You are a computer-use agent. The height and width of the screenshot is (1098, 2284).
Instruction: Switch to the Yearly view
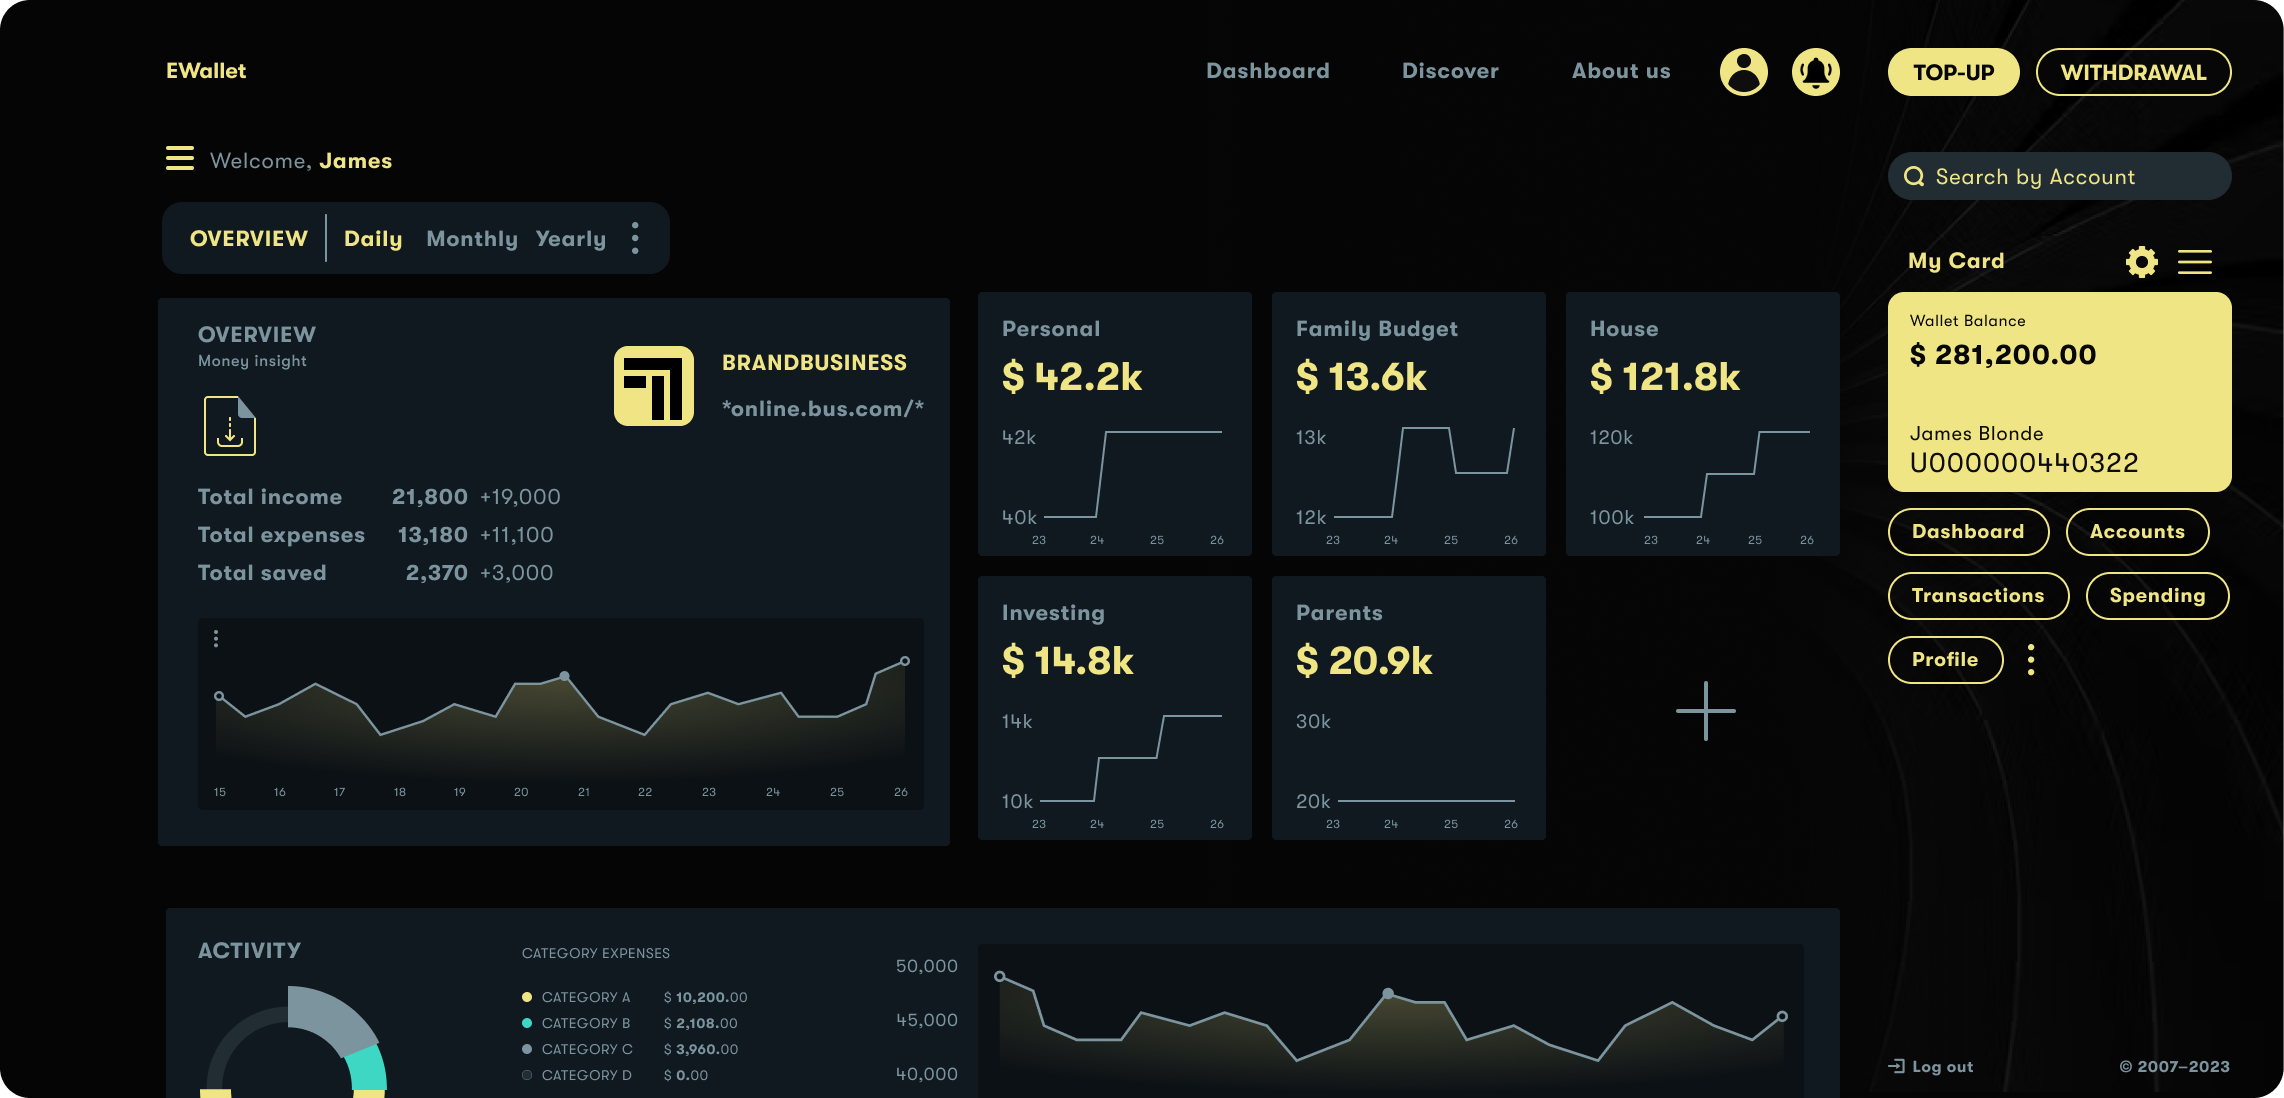571,238
